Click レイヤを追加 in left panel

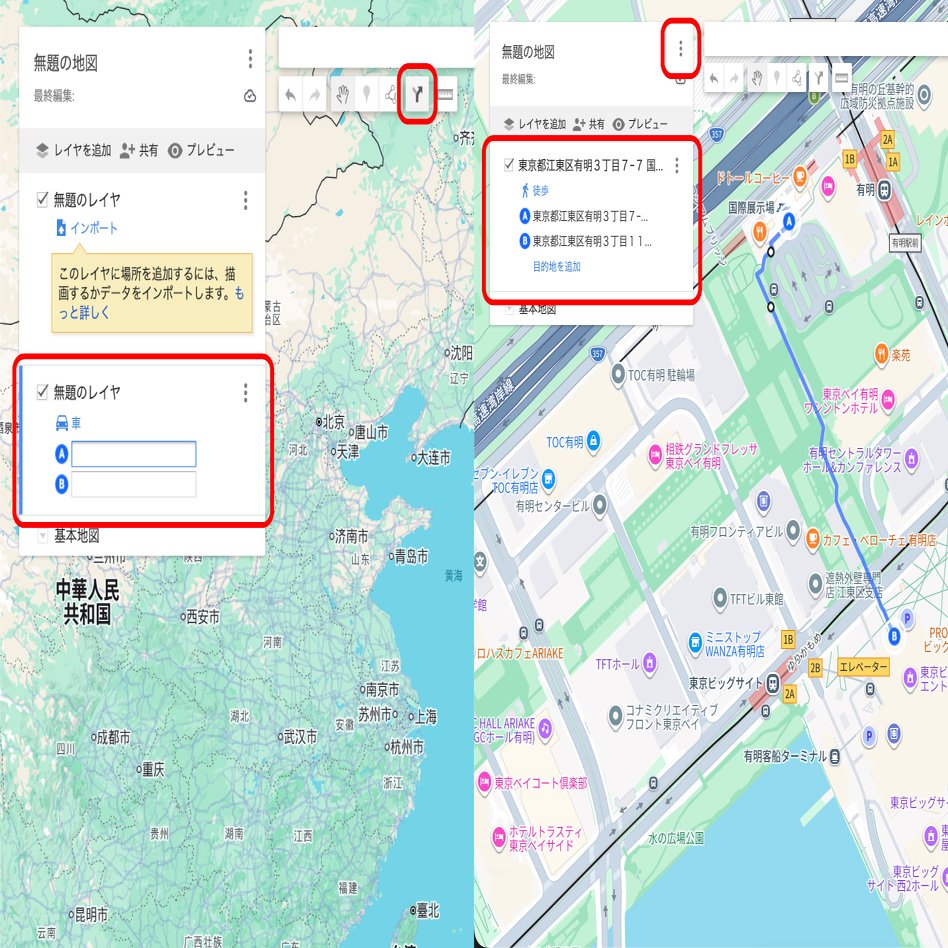click(x=74, y=150)
